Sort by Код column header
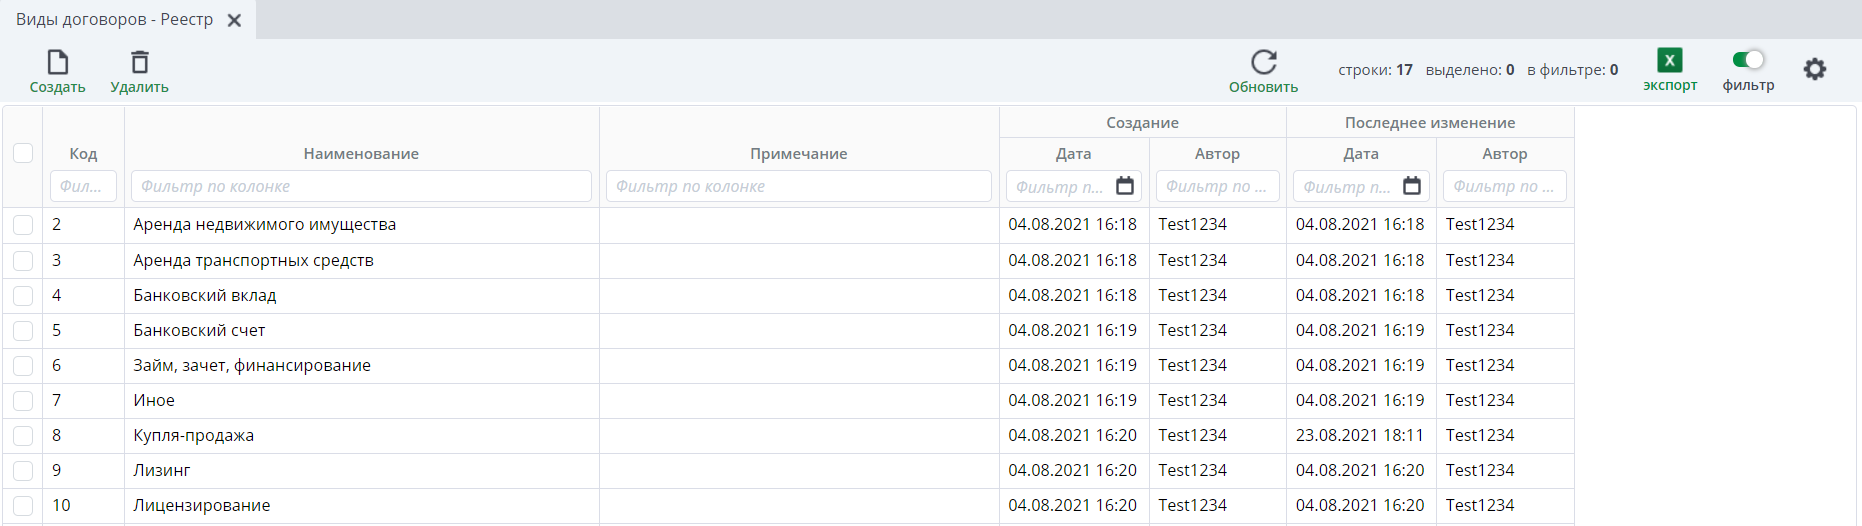The width and height of the screenshot is (1862, 526). 83,154
